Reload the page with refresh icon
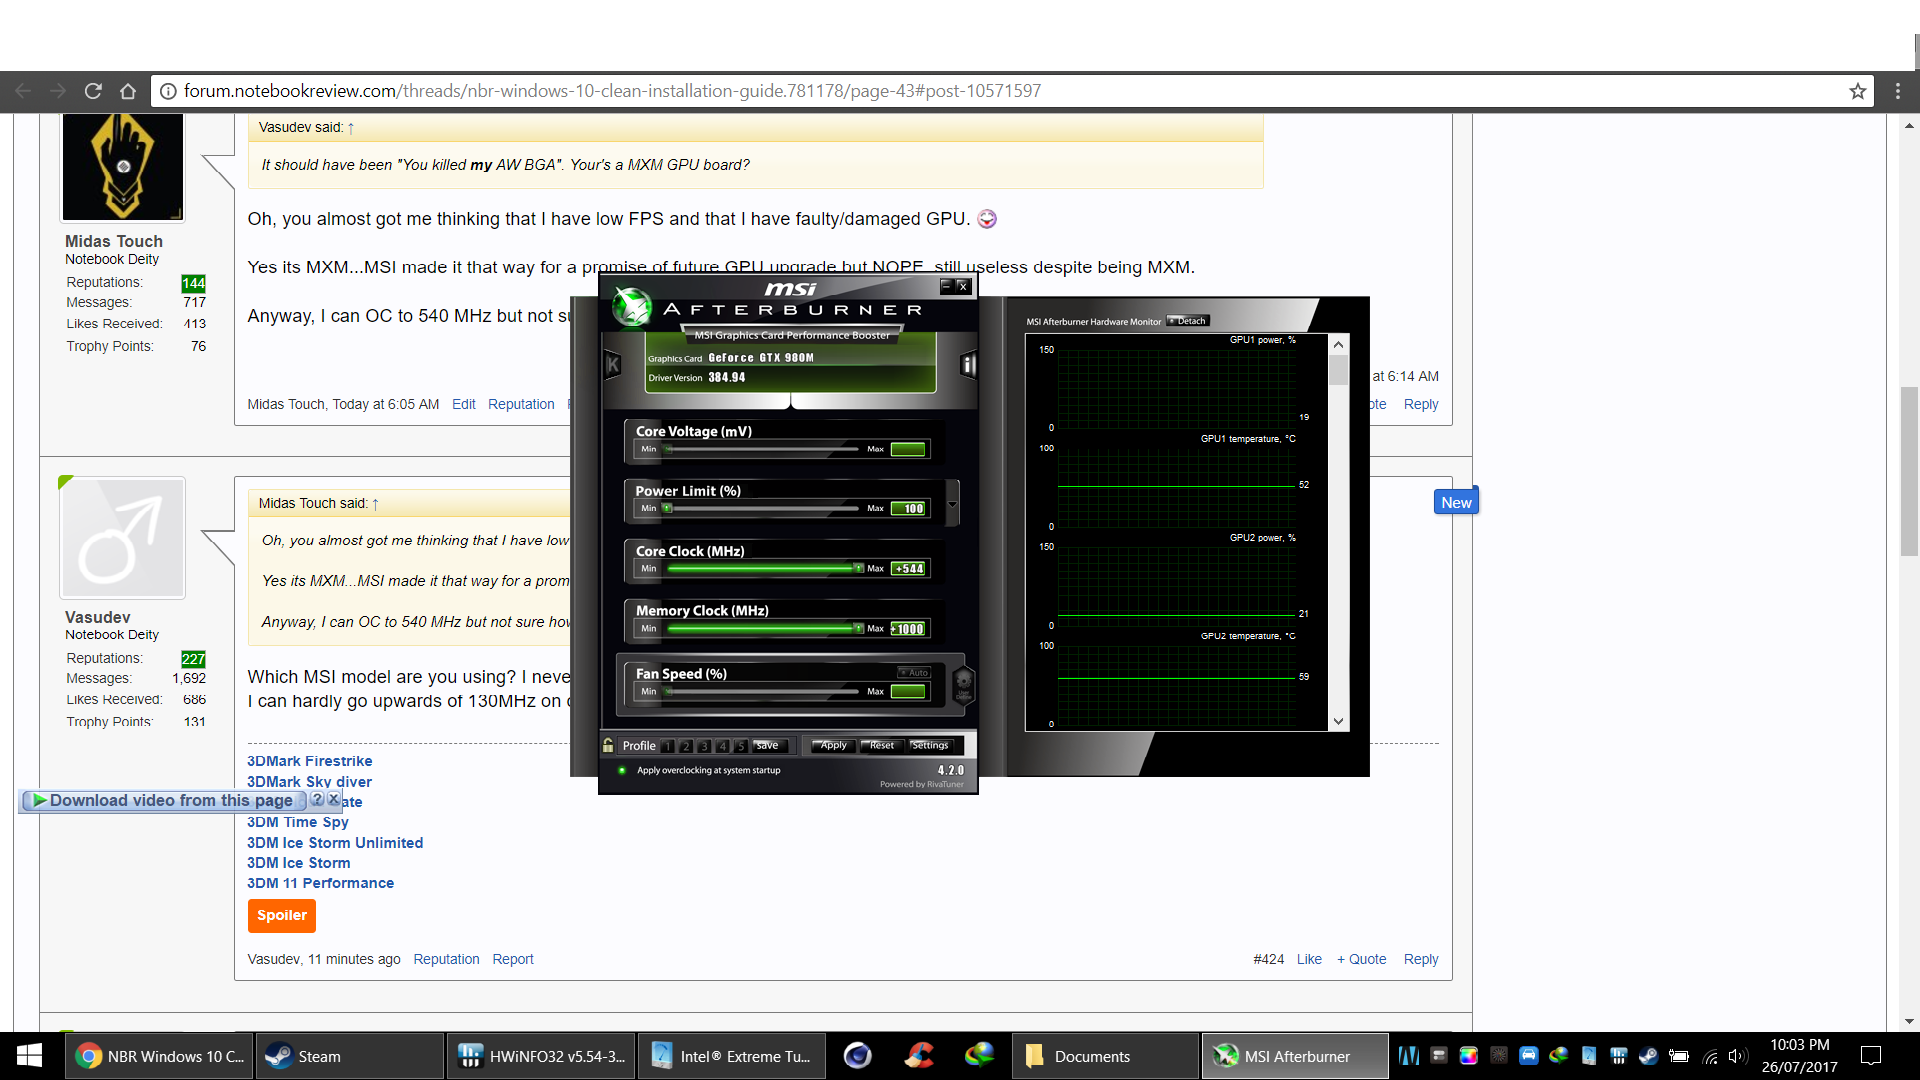 [x=93, y=91]
